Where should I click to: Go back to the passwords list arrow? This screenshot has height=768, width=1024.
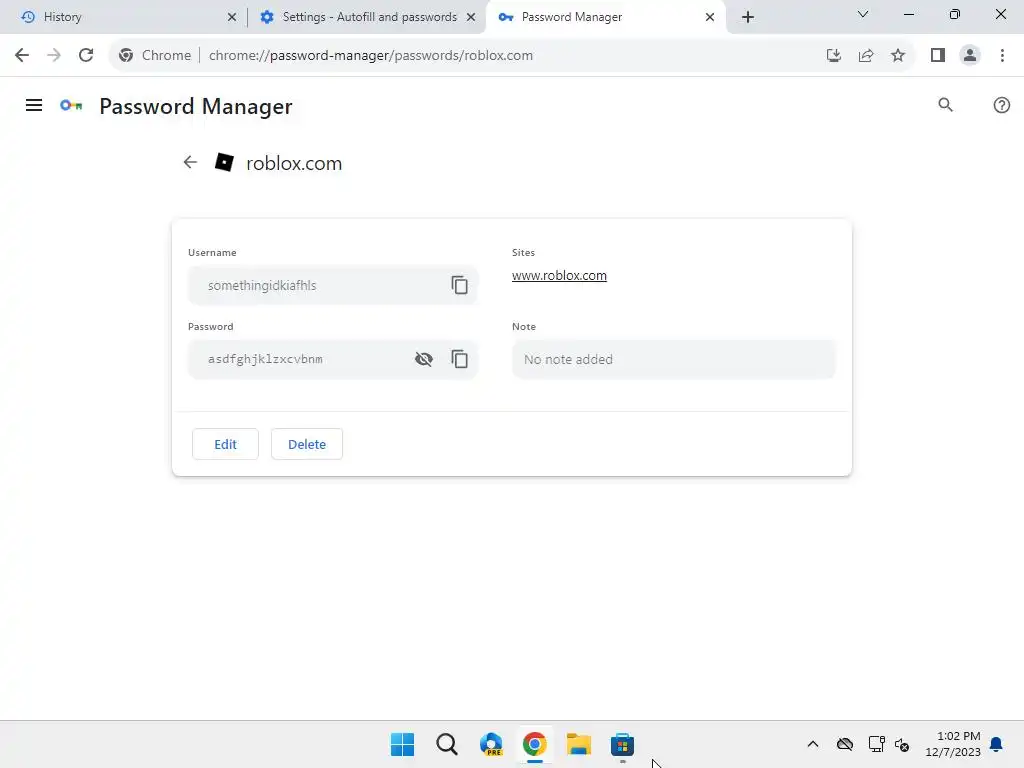(190, 162)
